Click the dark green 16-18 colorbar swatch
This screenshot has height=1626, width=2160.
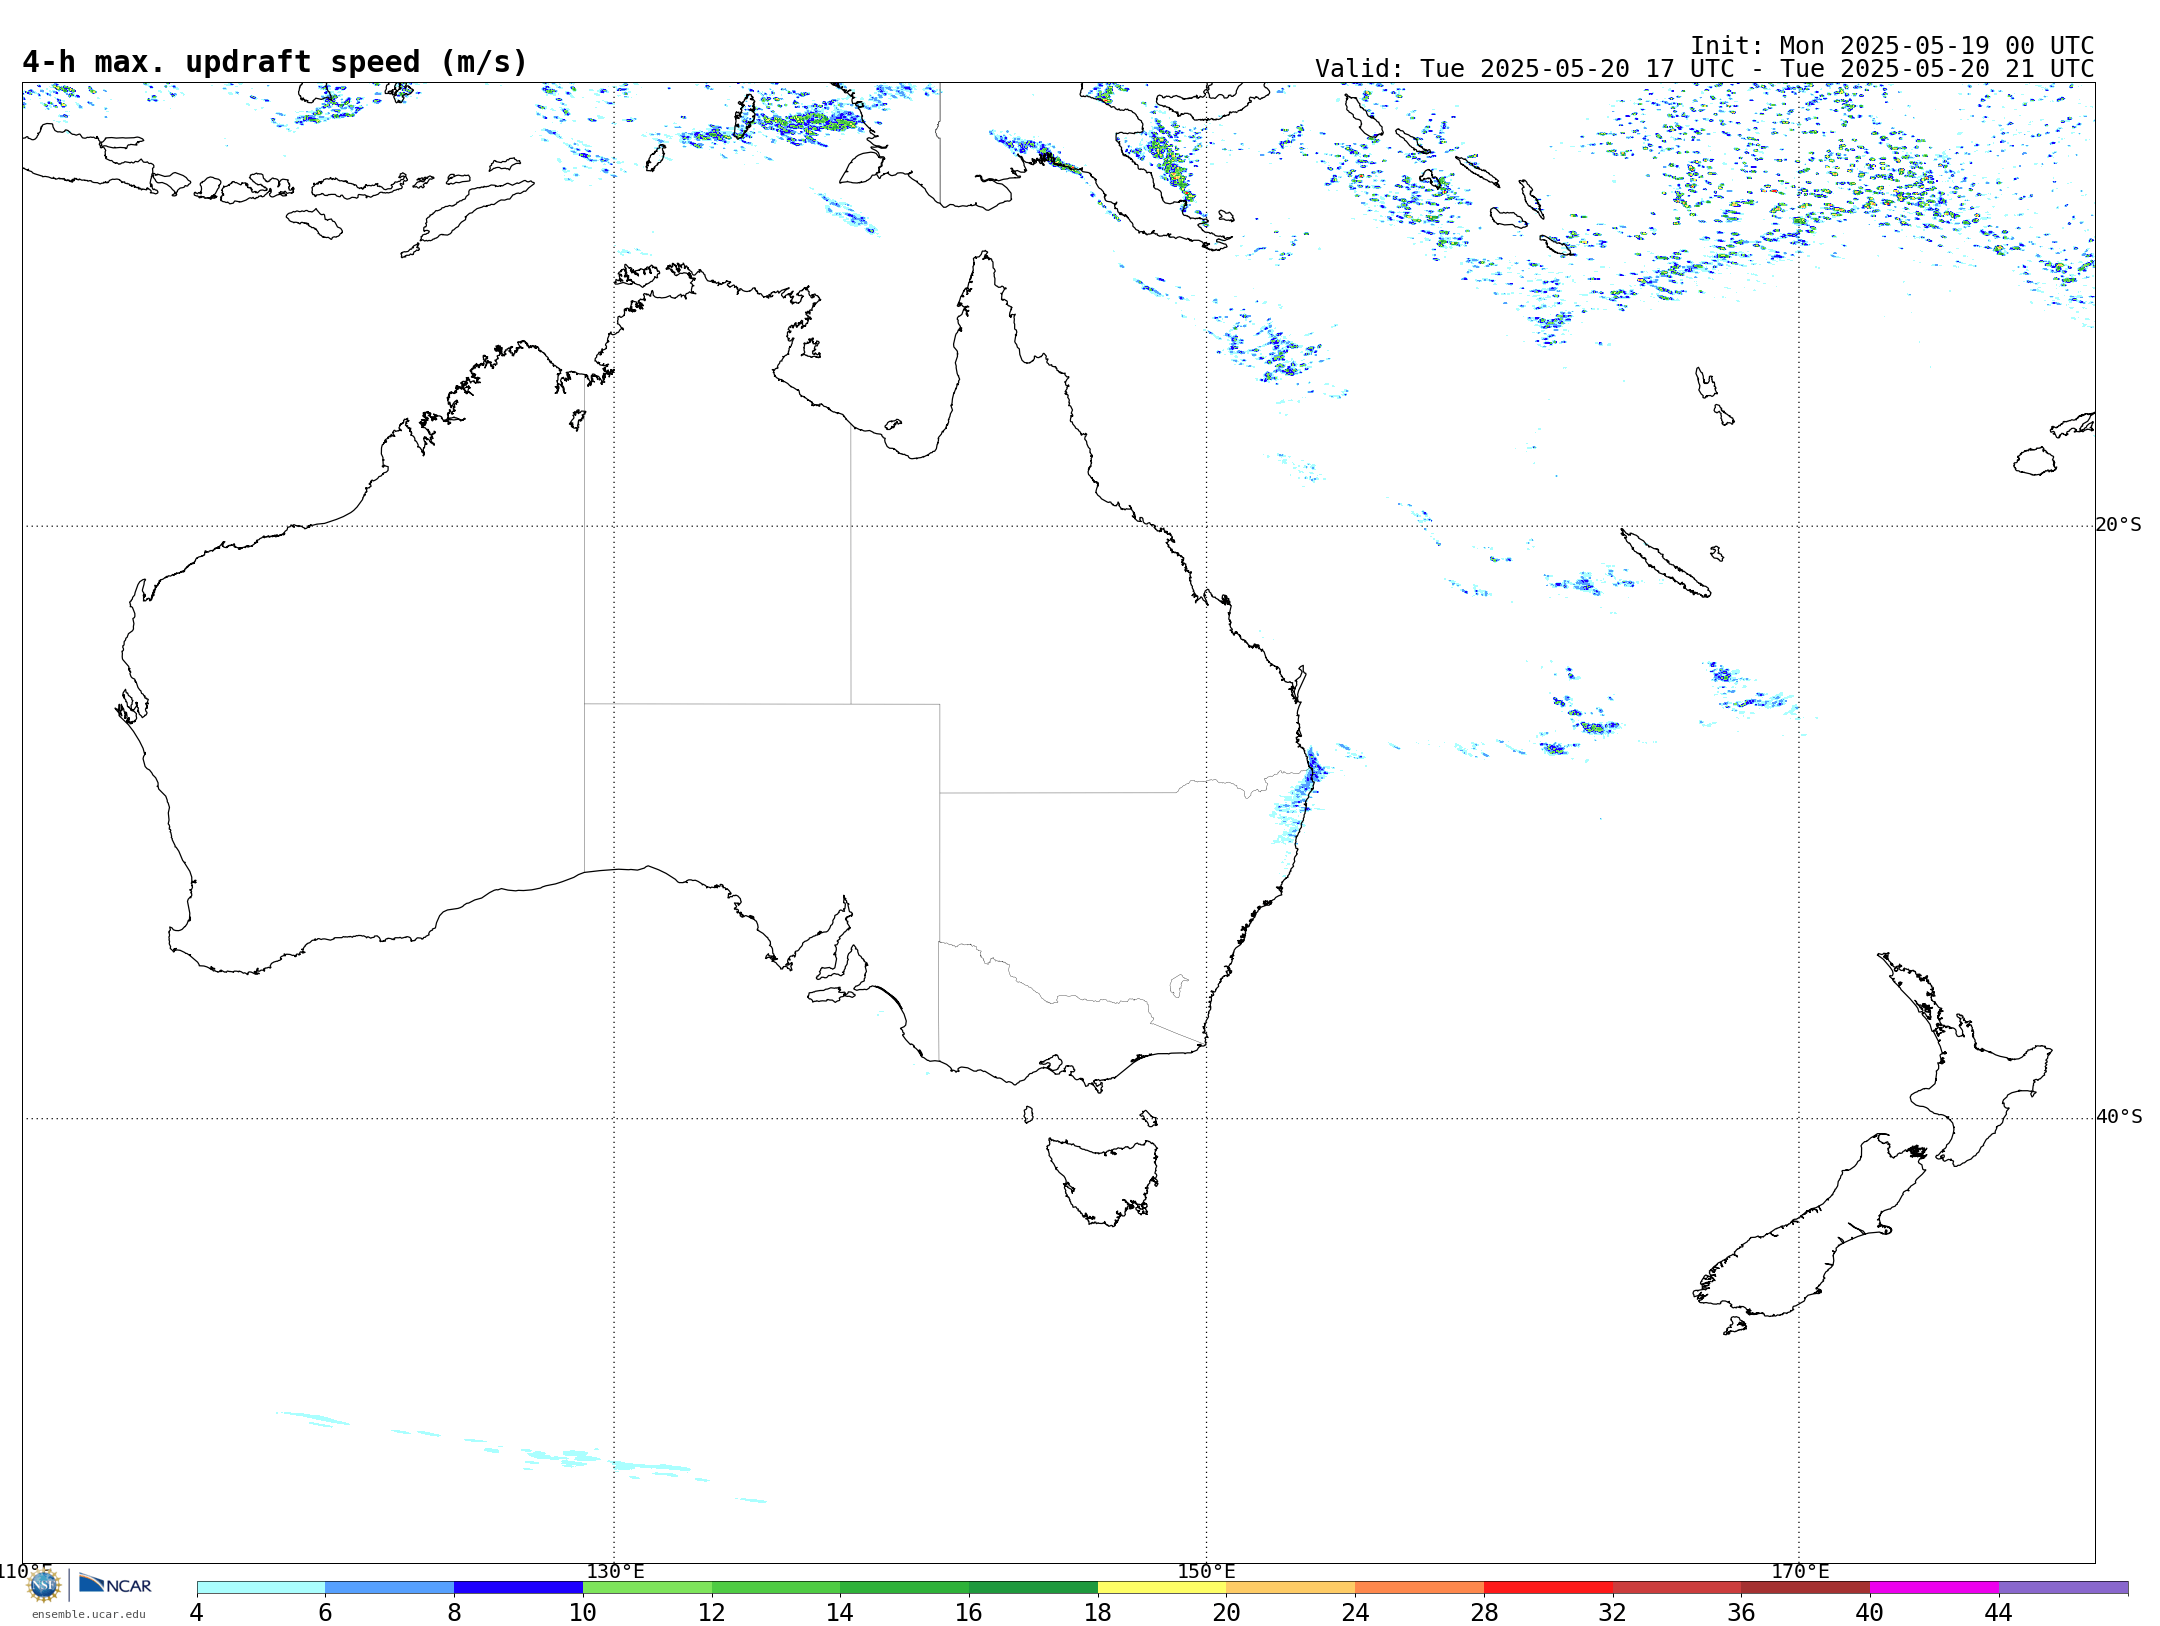click(1034, 1588)
